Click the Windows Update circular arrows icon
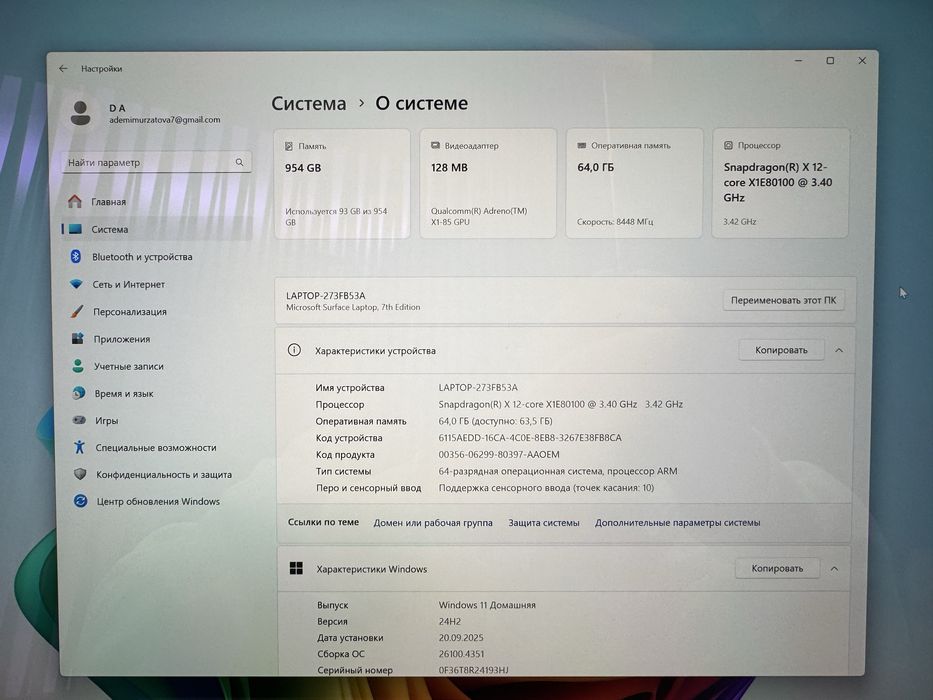Viewport: 933px width, 700px height. [x=80, y=501]
